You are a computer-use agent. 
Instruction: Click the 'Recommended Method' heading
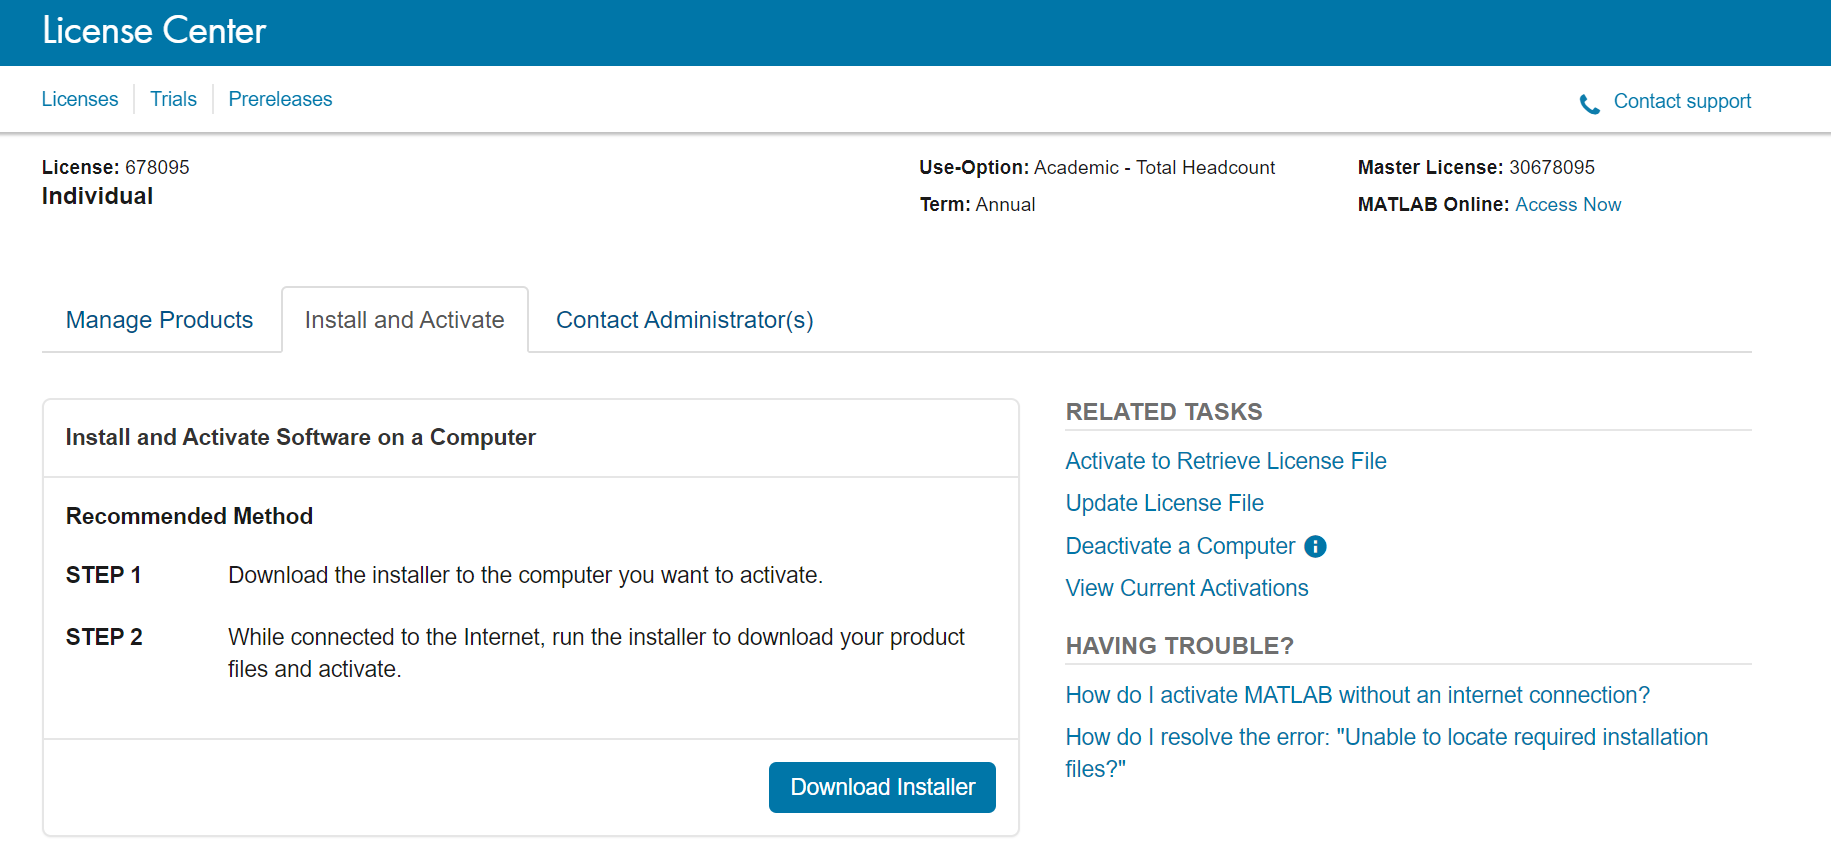pyautogui.click(x=190, y=516)
